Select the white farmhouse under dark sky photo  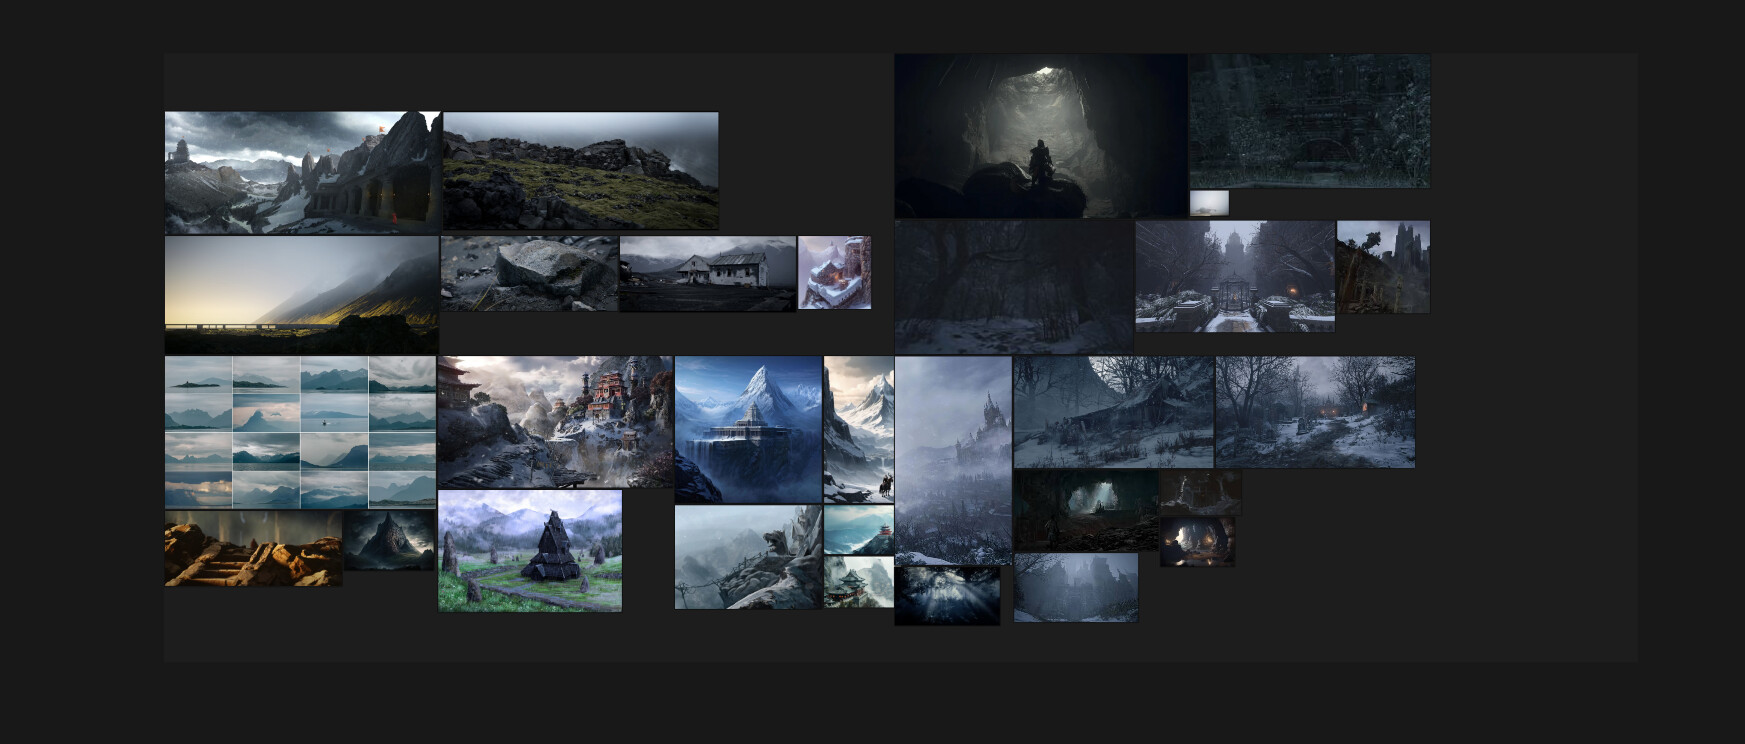point(708,273)
